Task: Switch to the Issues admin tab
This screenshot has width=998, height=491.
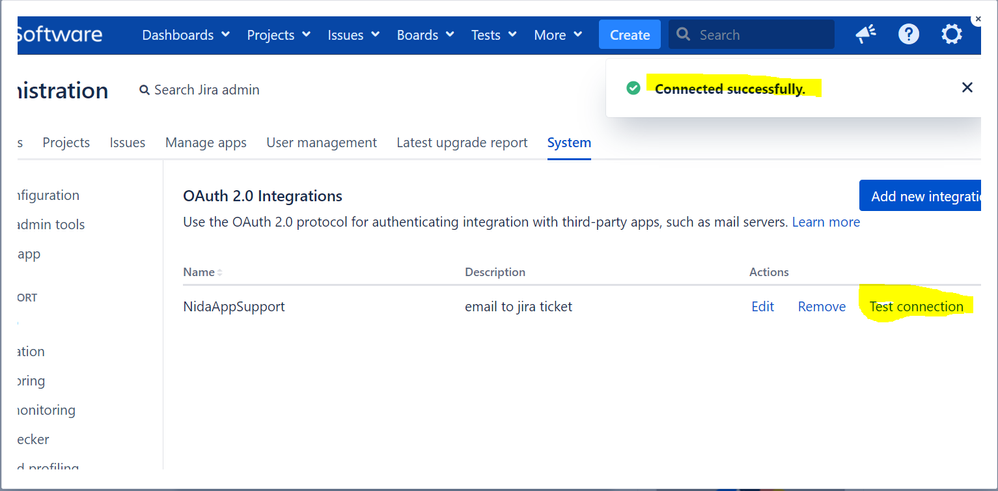Action: (x=127, y=143)
